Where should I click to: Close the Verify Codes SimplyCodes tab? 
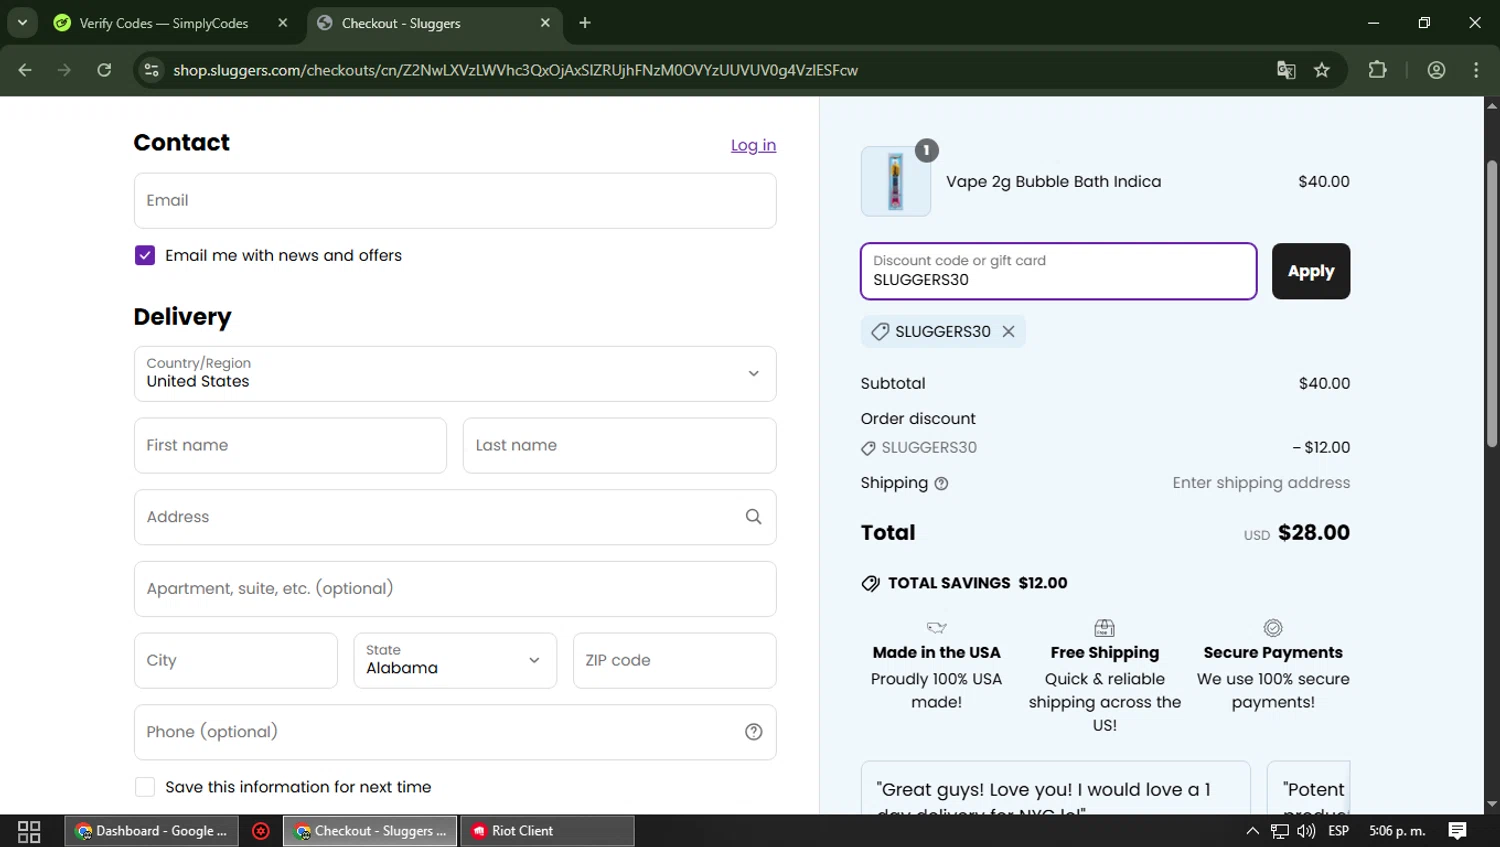(x=283, y=23)
